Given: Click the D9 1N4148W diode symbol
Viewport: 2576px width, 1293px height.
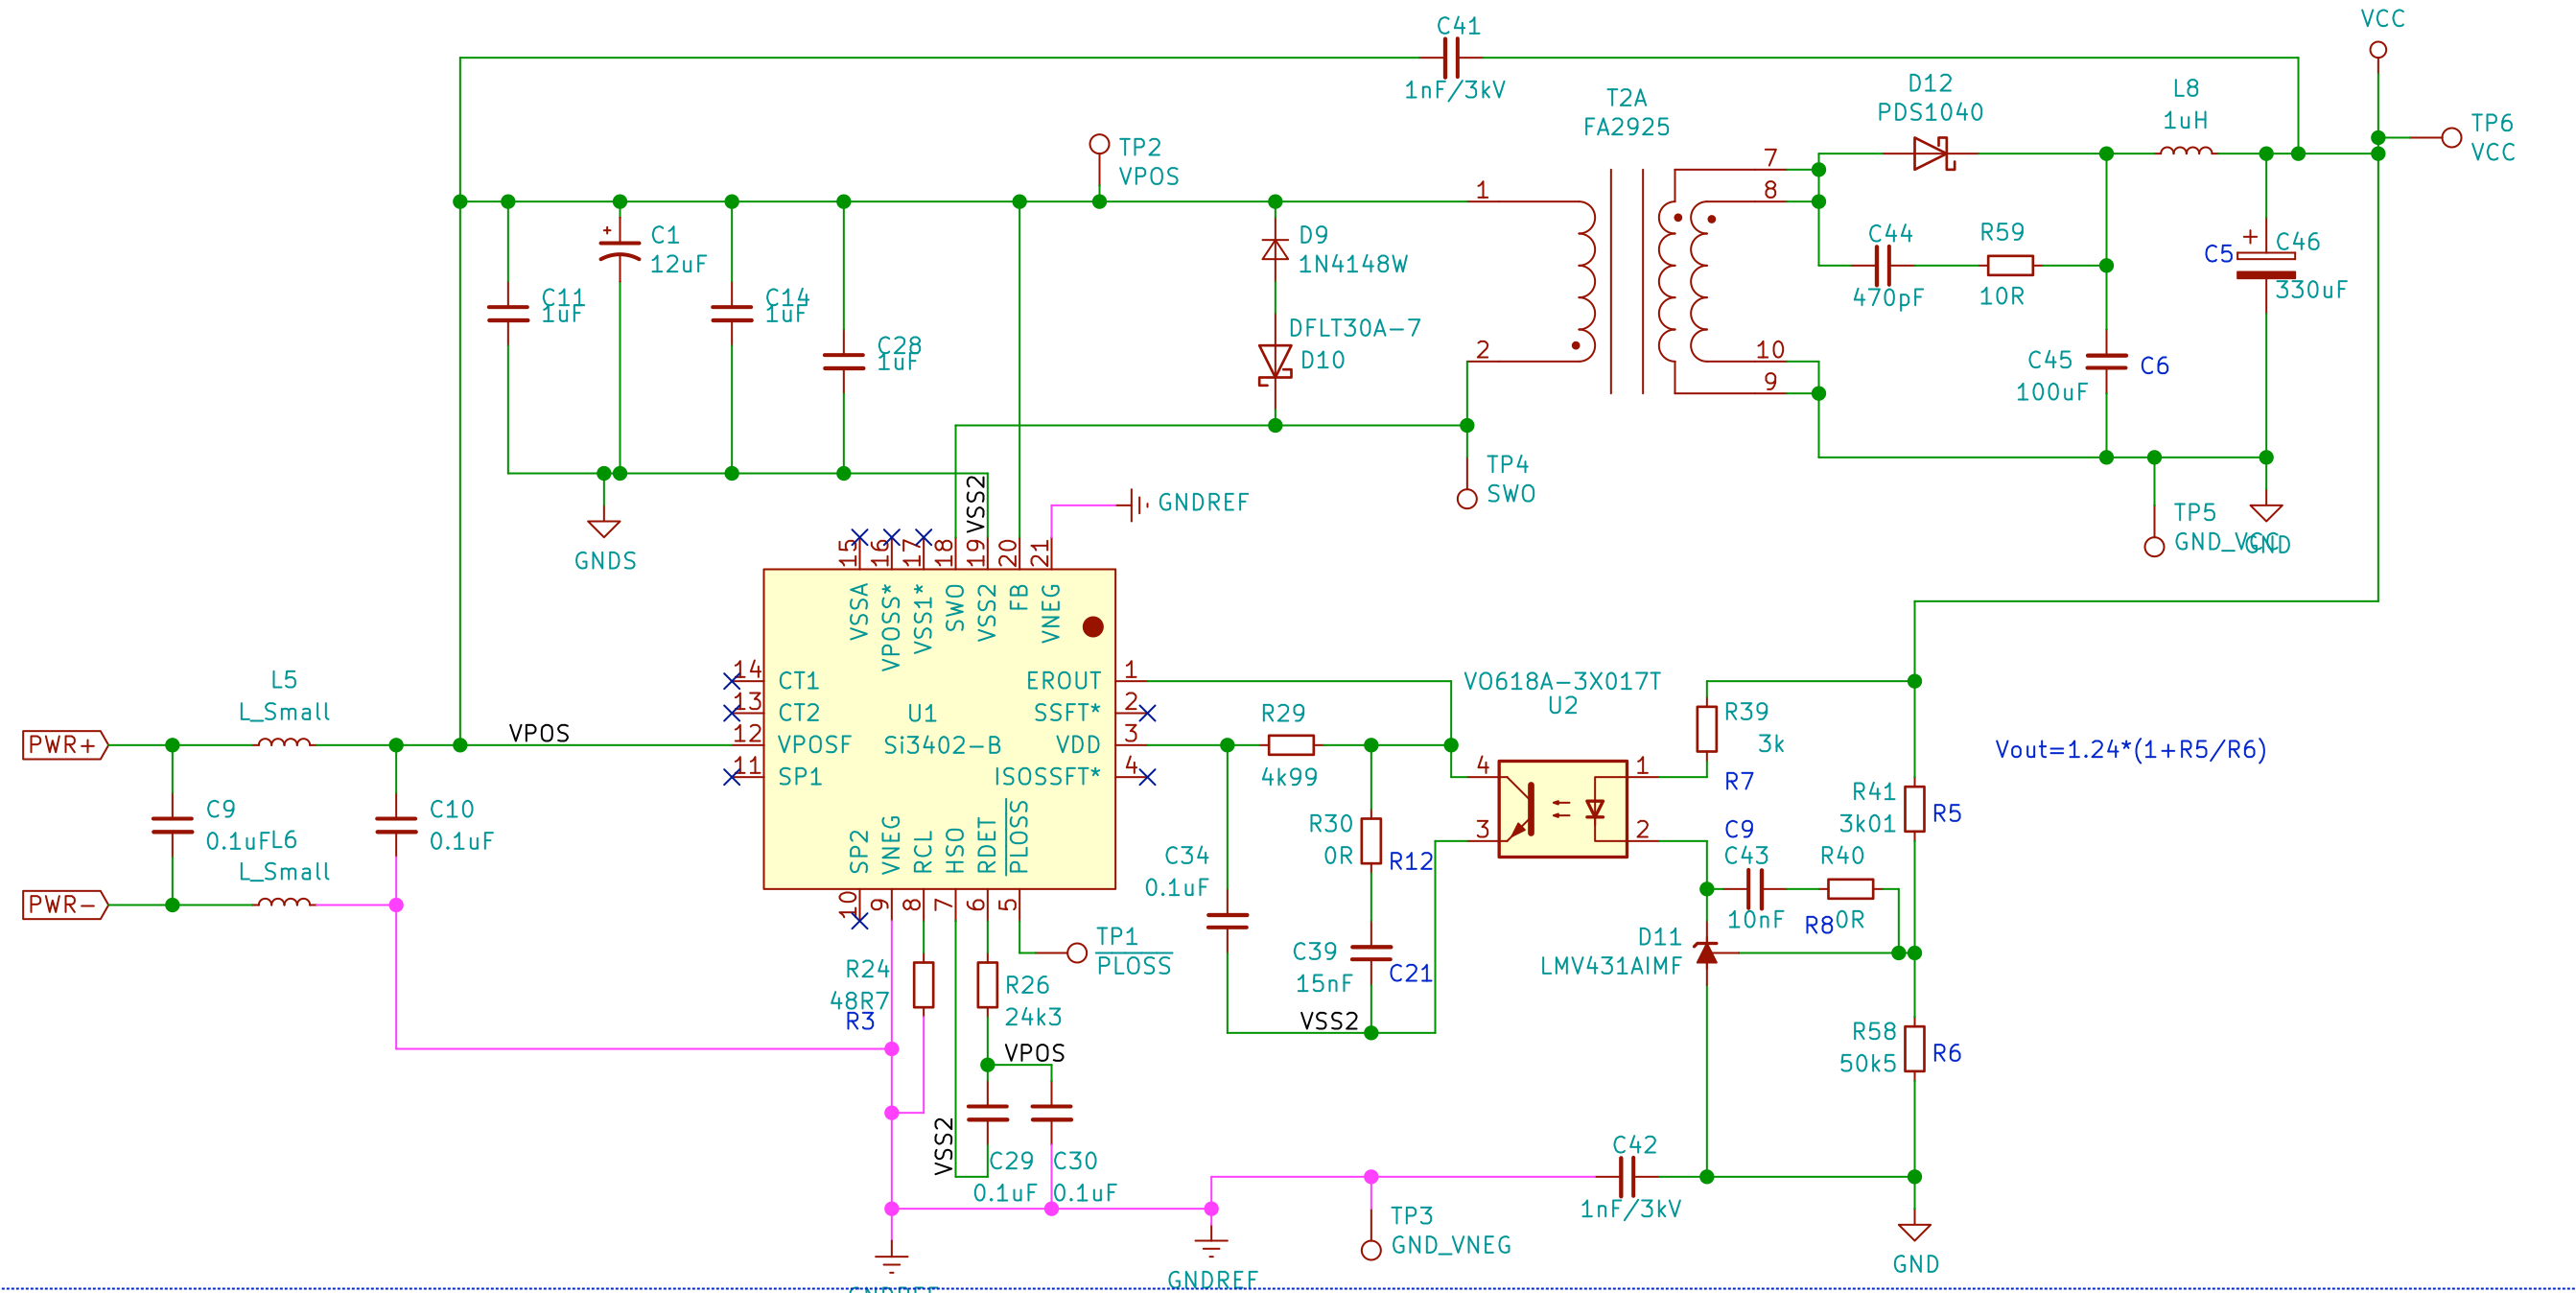Looking at the screenshot, I should point(1275,249).
